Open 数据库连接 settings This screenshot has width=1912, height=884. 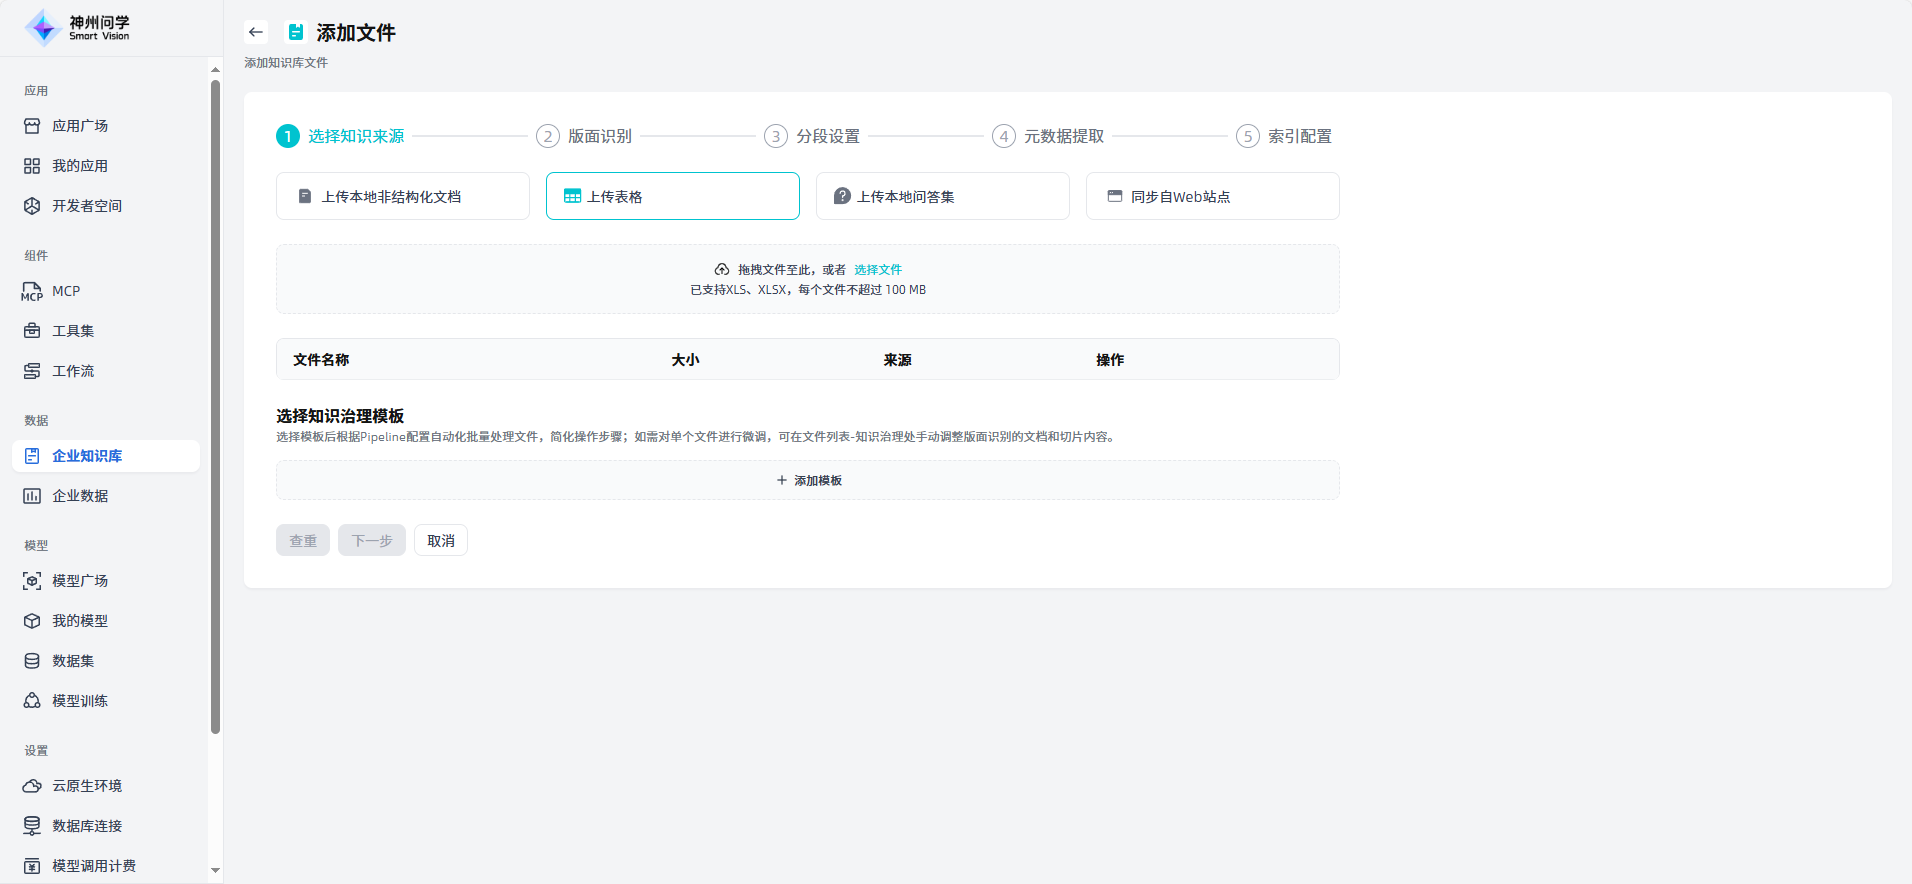[87, 826]
